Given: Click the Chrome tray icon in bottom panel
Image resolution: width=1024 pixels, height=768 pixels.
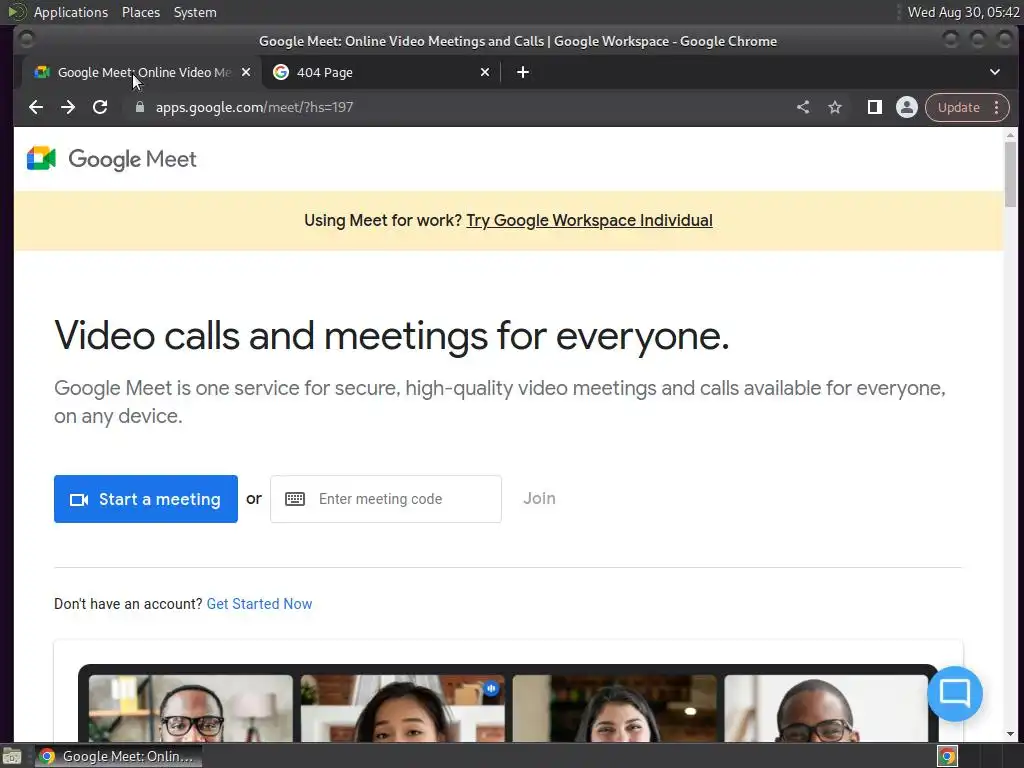Looking at the screenshot, I should 948,756.
